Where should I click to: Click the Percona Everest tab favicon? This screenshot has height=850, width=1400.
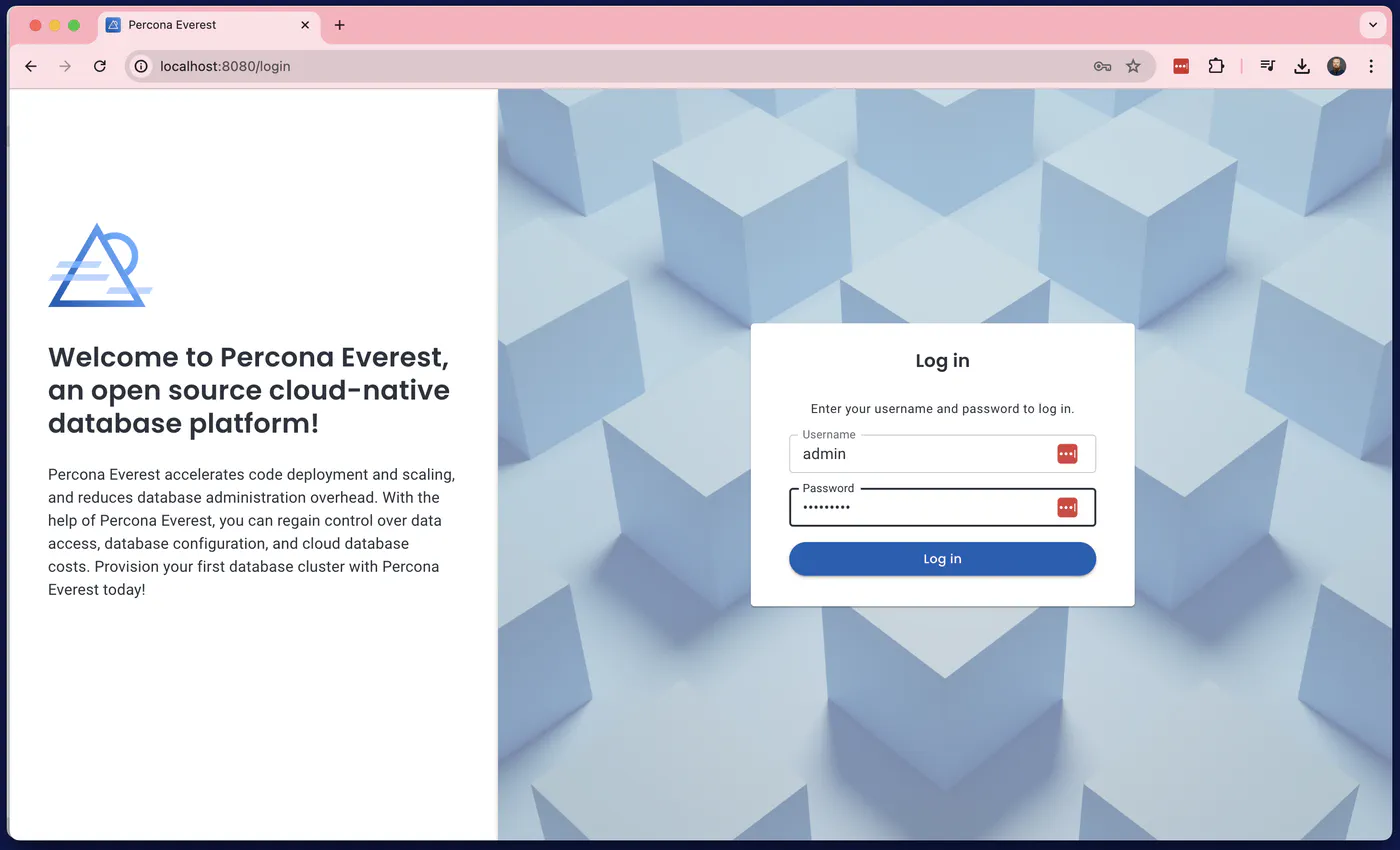click(114, 25)
